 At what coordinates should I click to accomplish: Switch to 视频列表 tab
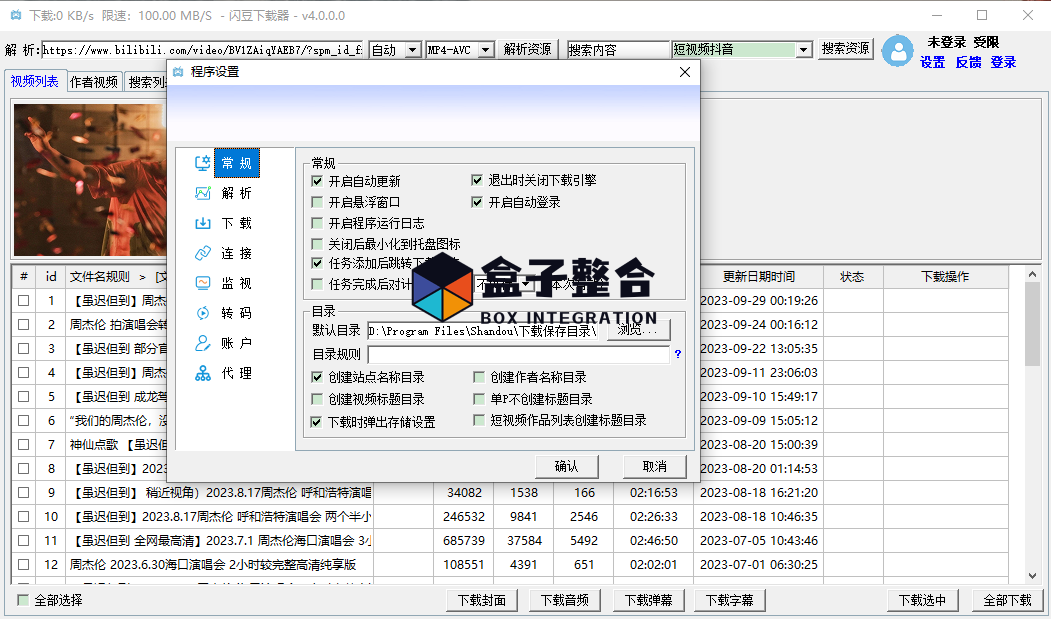click(x=34, y=81)
